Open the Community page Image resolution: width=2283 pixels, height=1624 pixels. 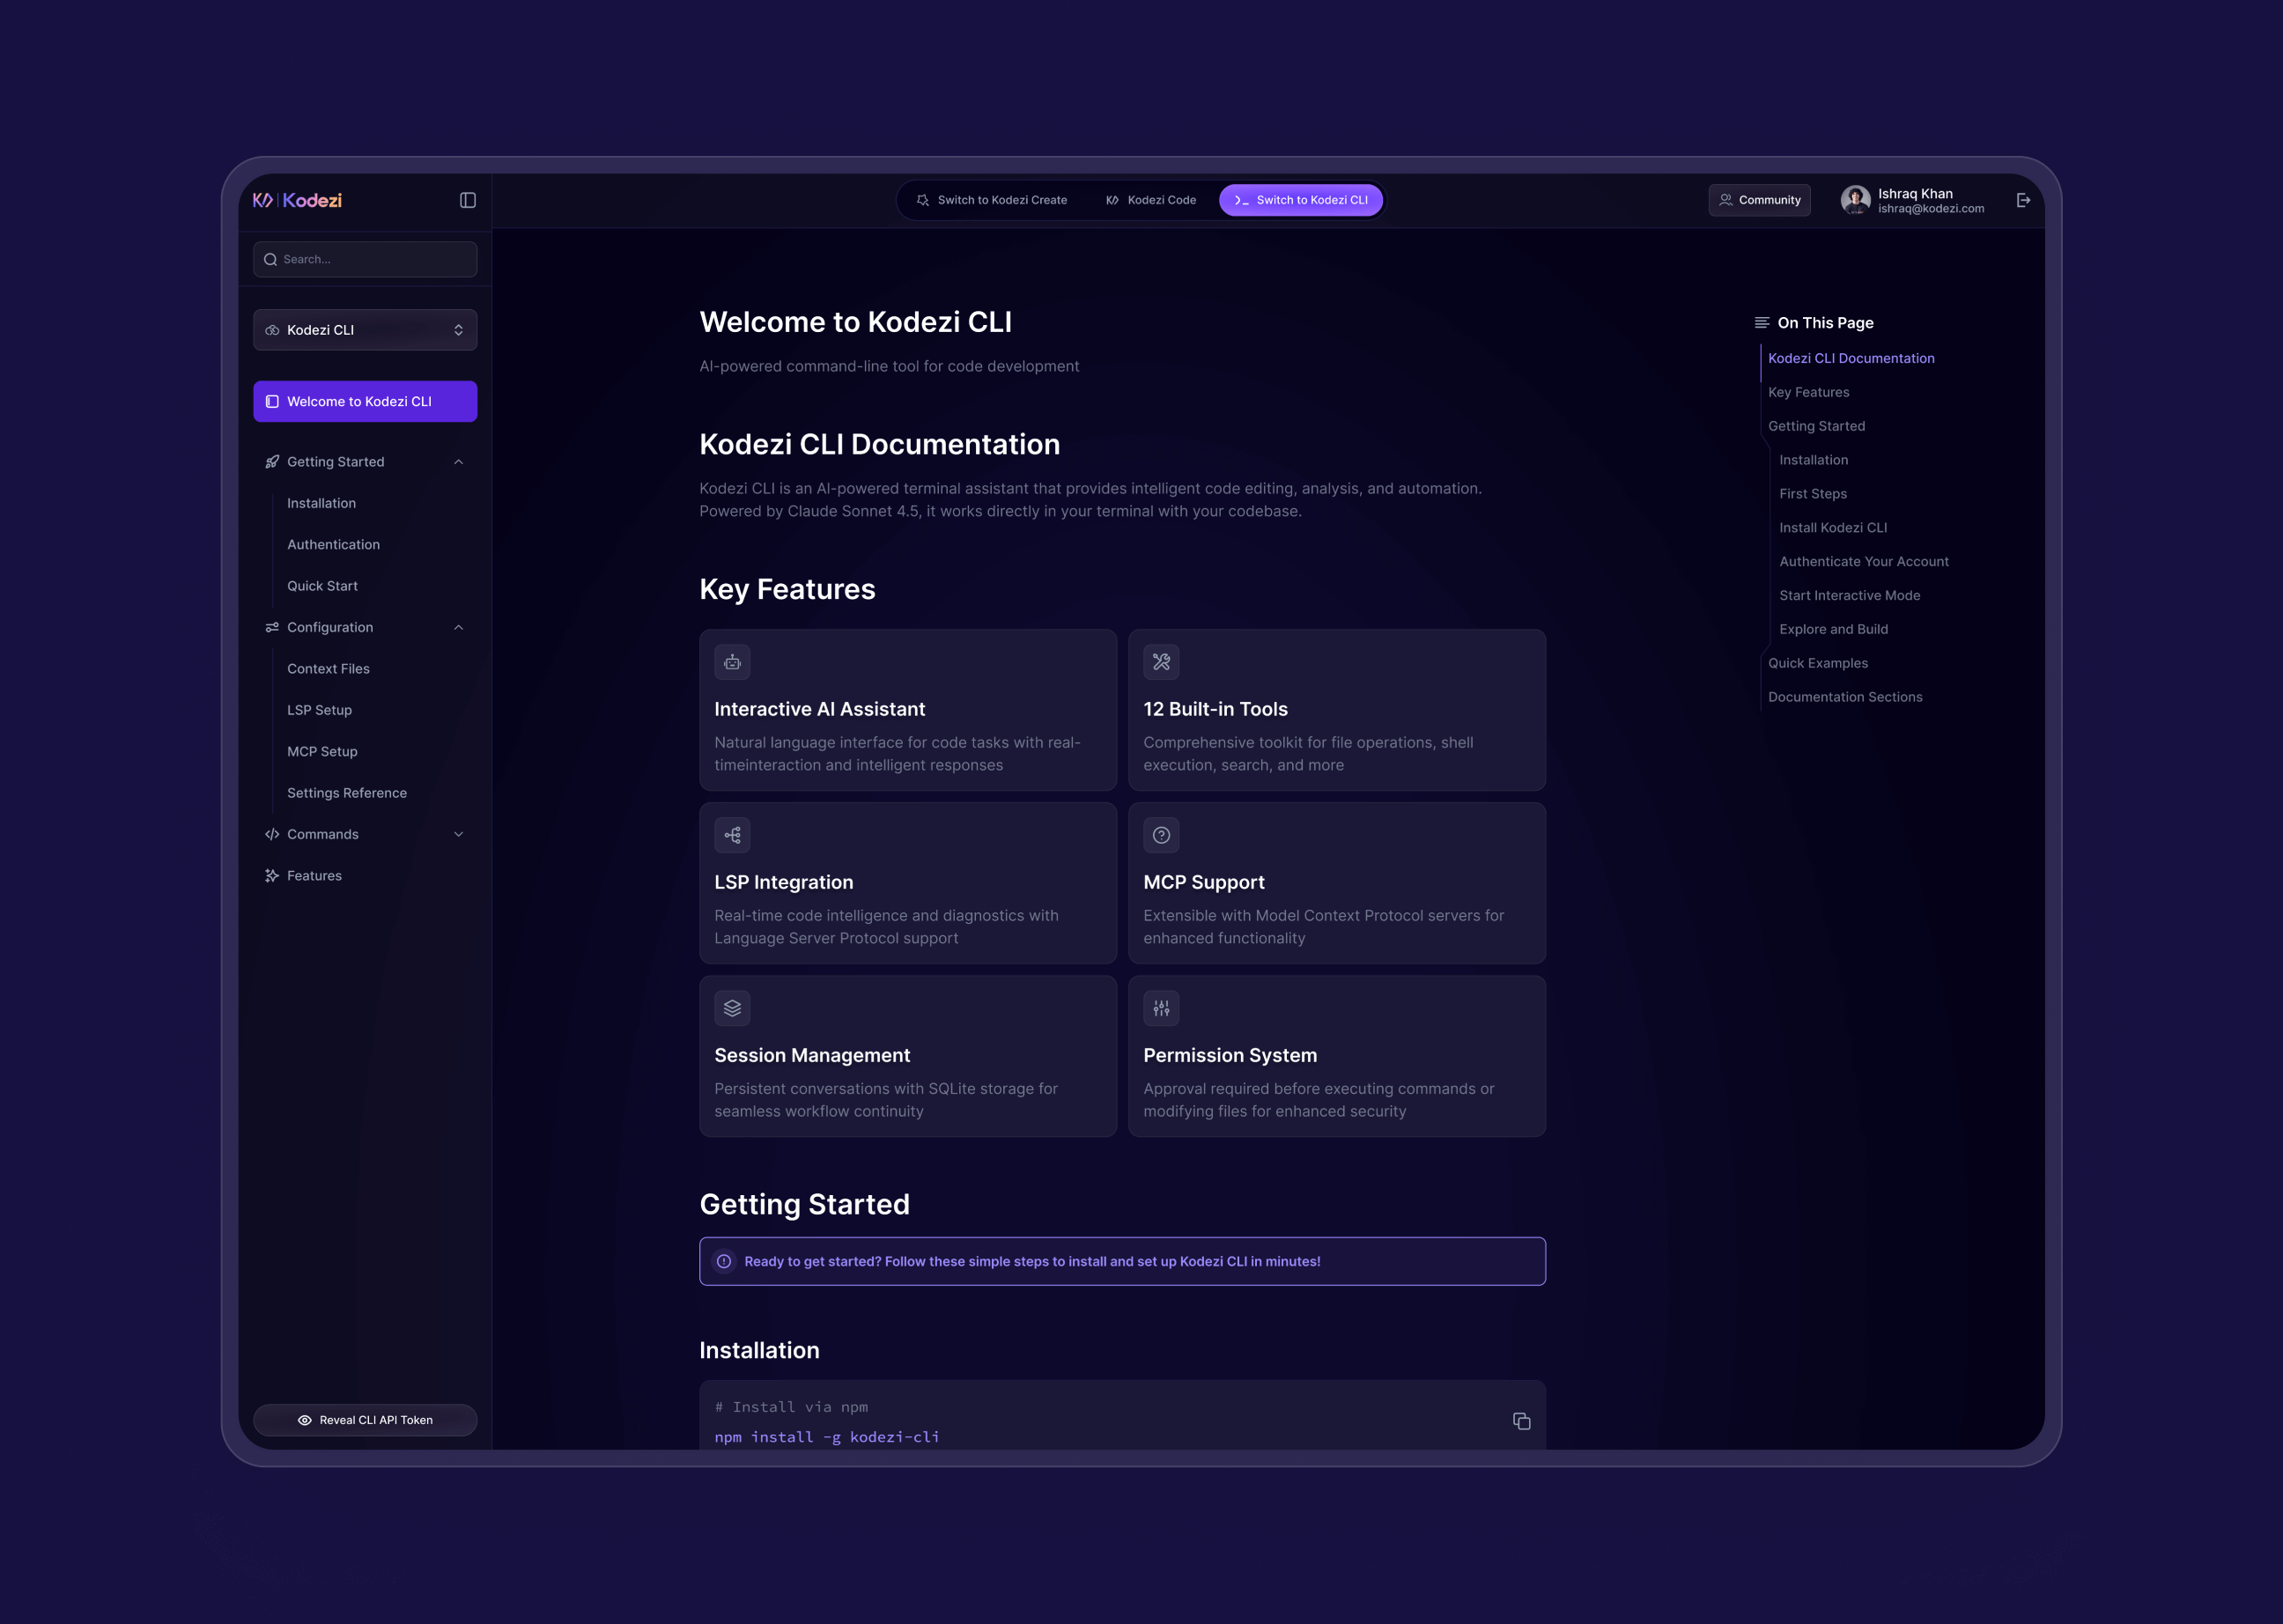[1760, 200]
